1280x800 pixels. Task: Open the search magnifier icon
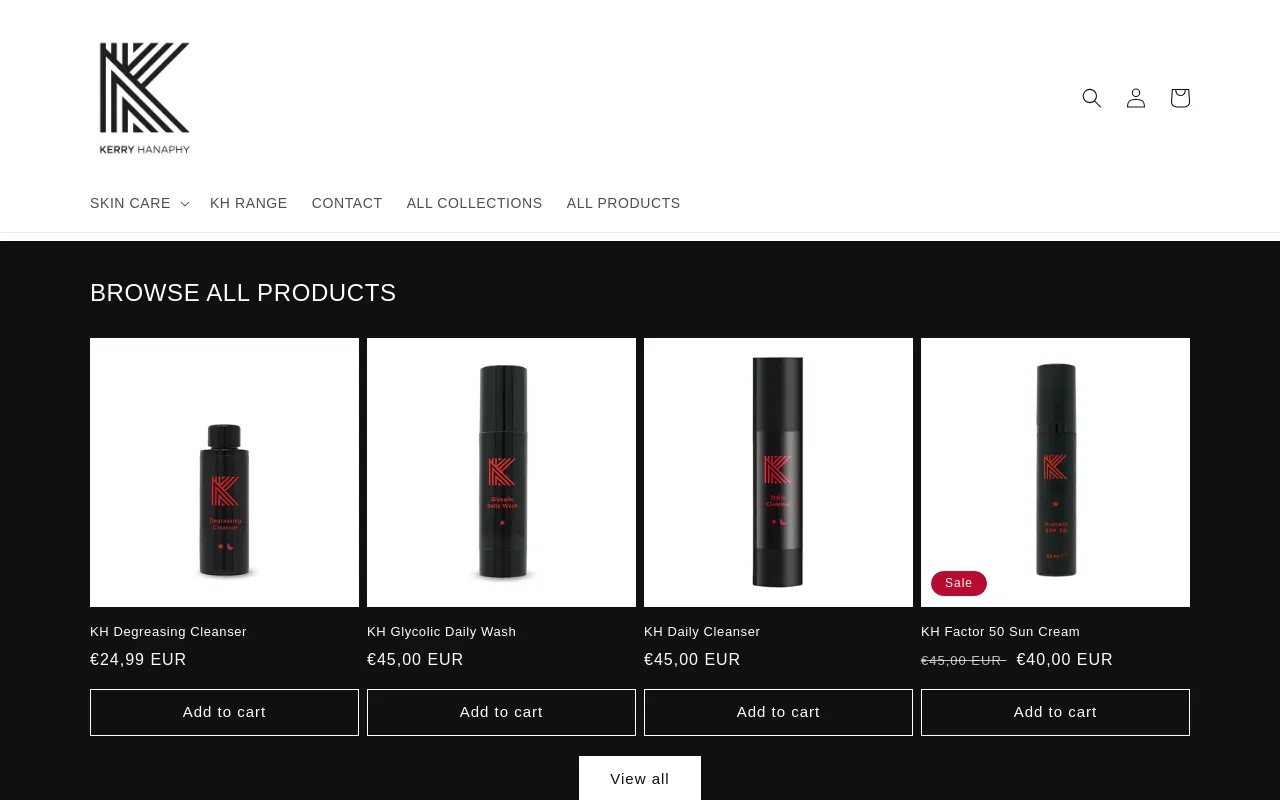coord(1092,98)
